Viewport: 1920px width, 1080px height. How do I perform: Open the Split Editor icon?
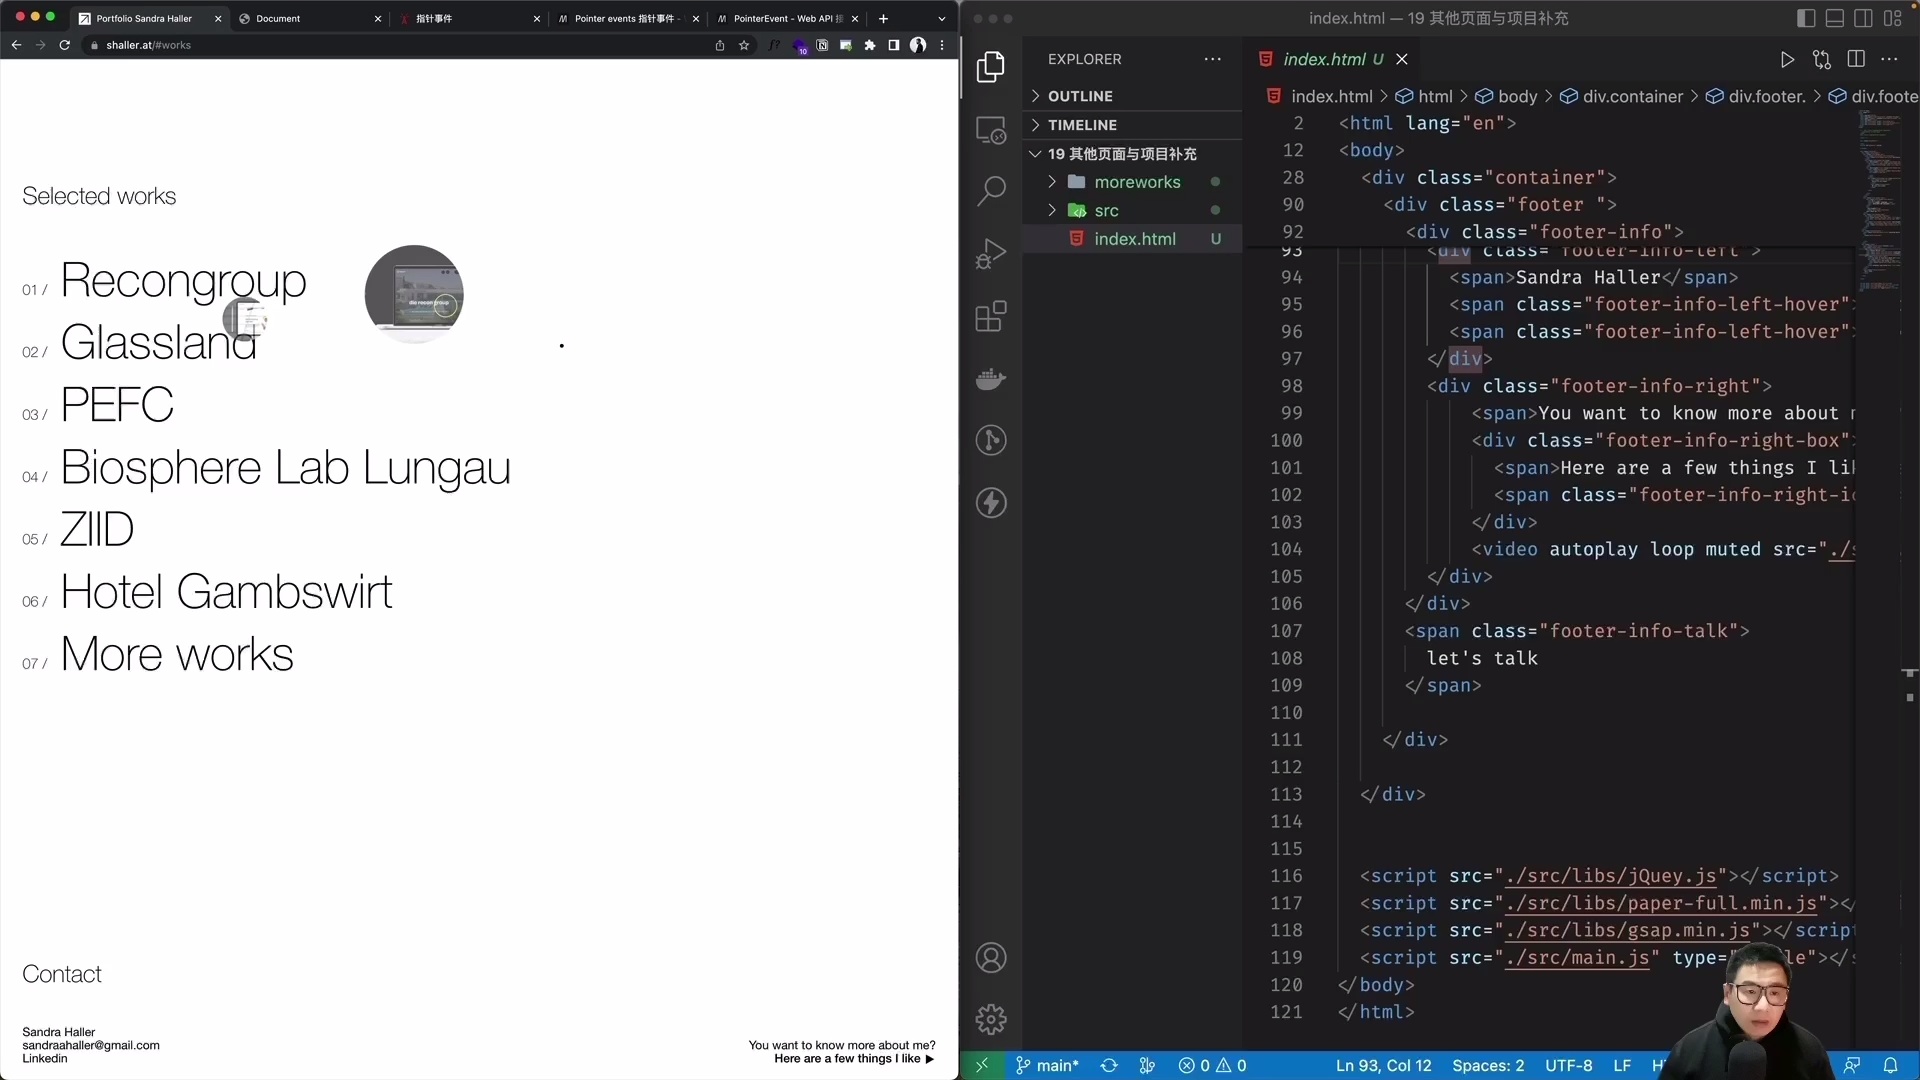[x=1857, y=59]
